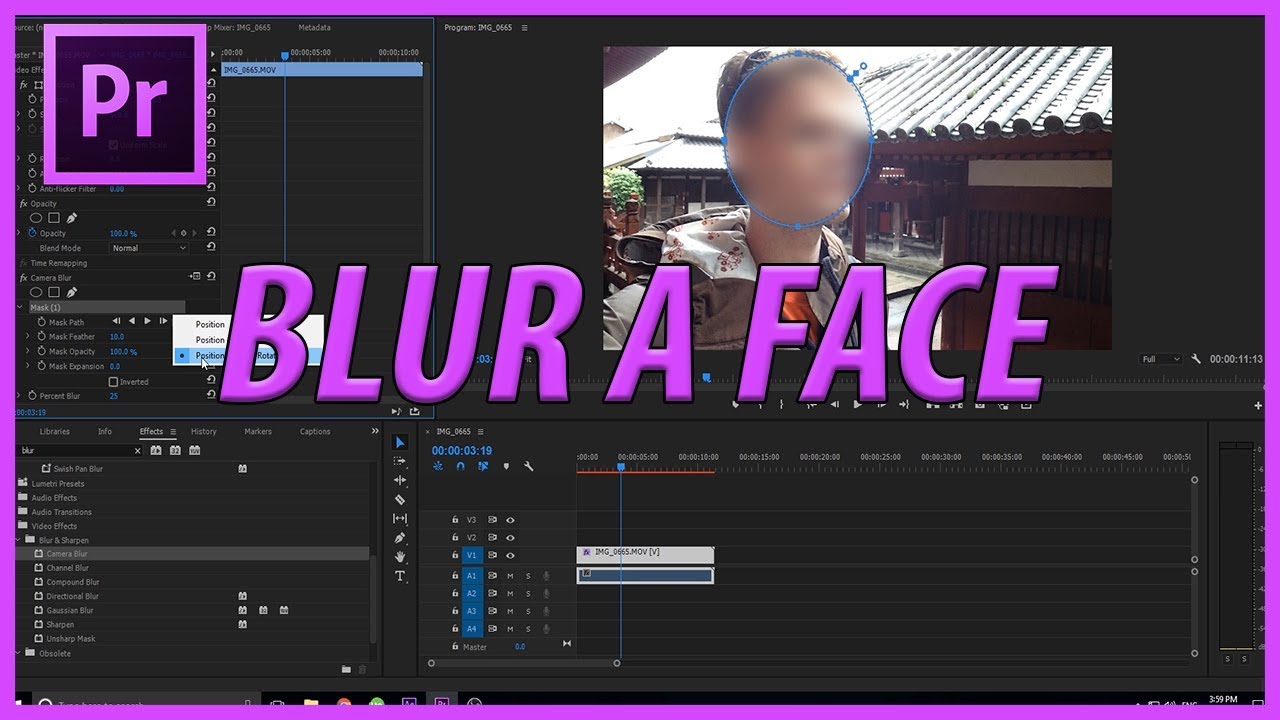
Task: Select the Type tool
Action: [399, 576]
